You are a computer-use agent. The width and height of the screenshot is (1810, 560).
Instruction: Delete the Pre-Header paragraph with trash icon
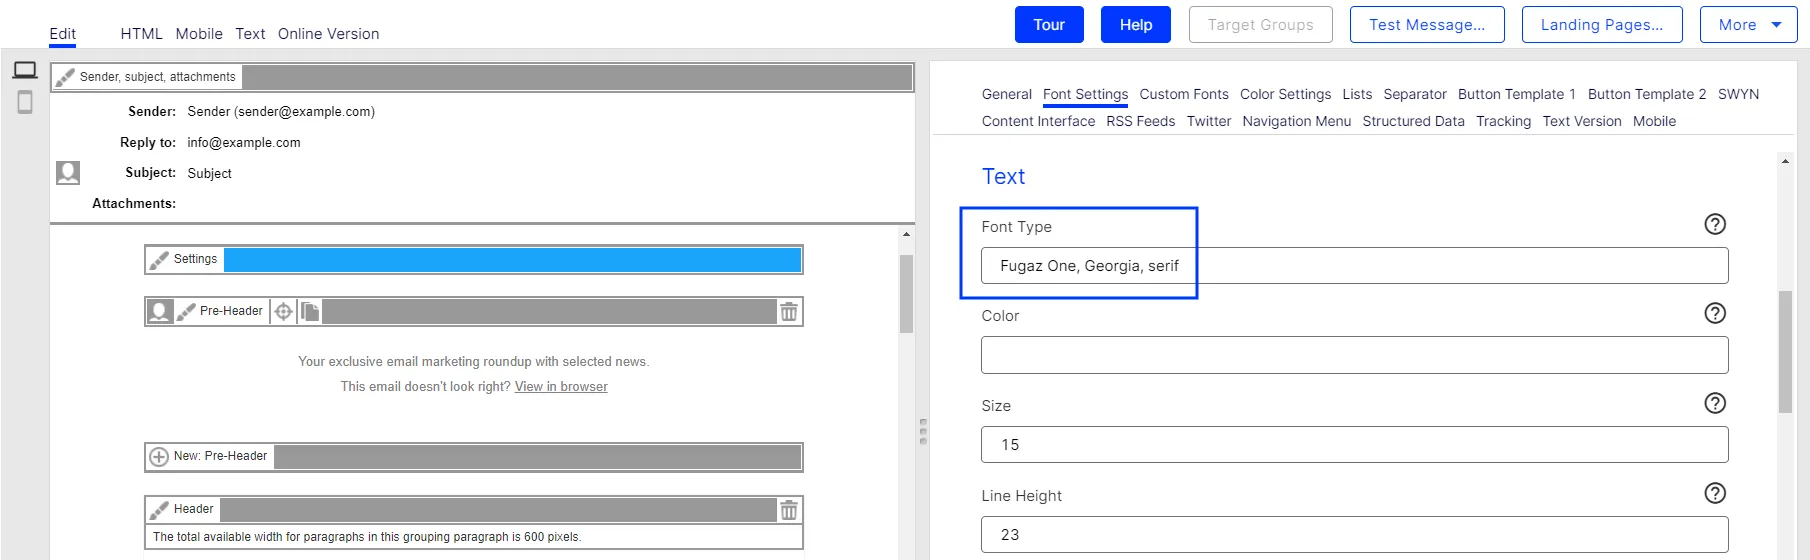point(789,312)
